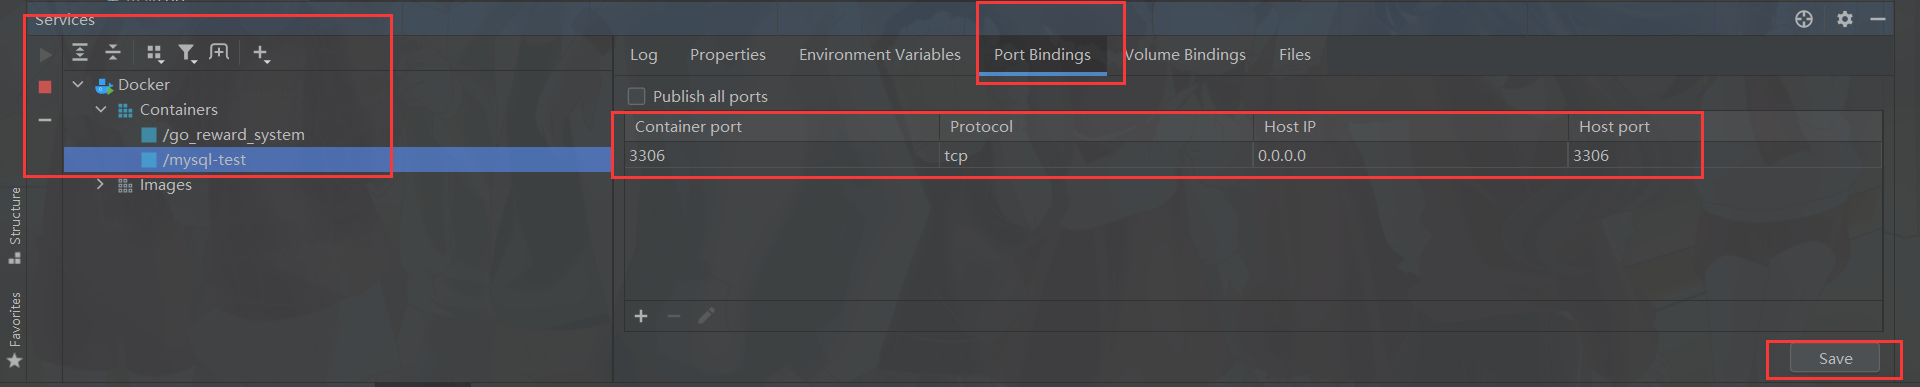Click the Open in New Tab icon
Viewport: 1920px width, 387px height.
pos(219,52)
